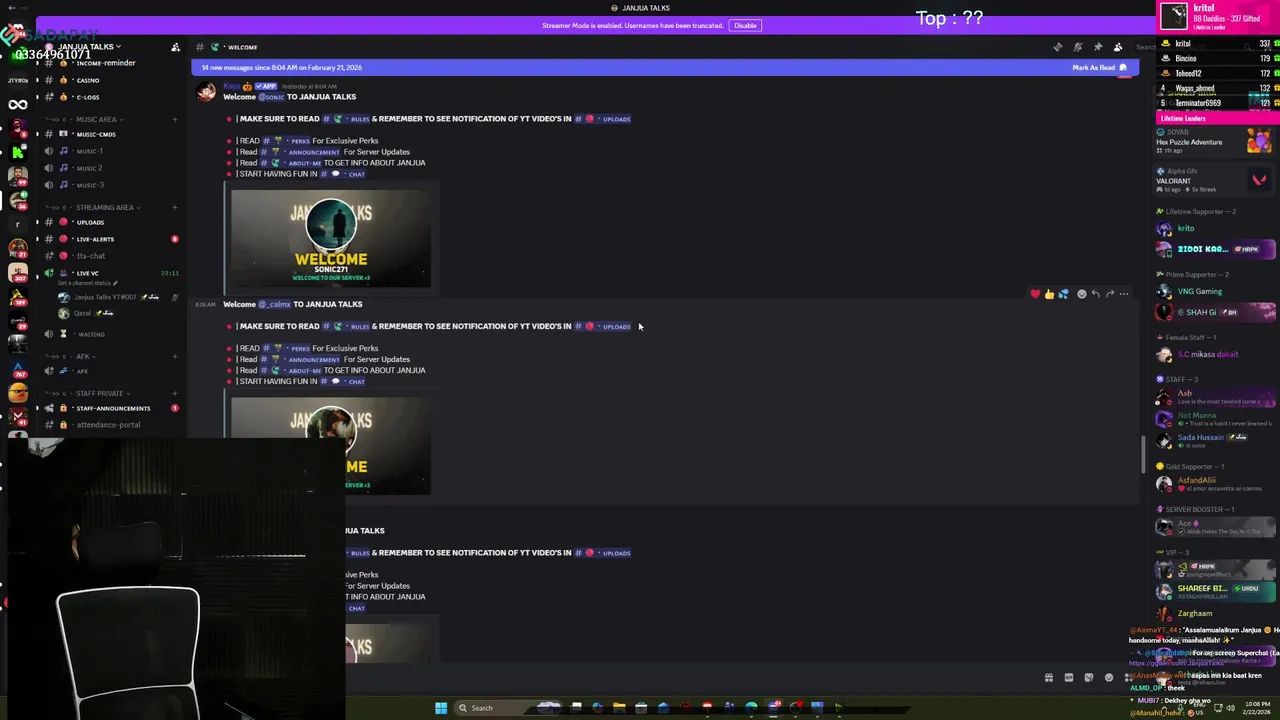Open tts-chat channel

coord(110,256)
